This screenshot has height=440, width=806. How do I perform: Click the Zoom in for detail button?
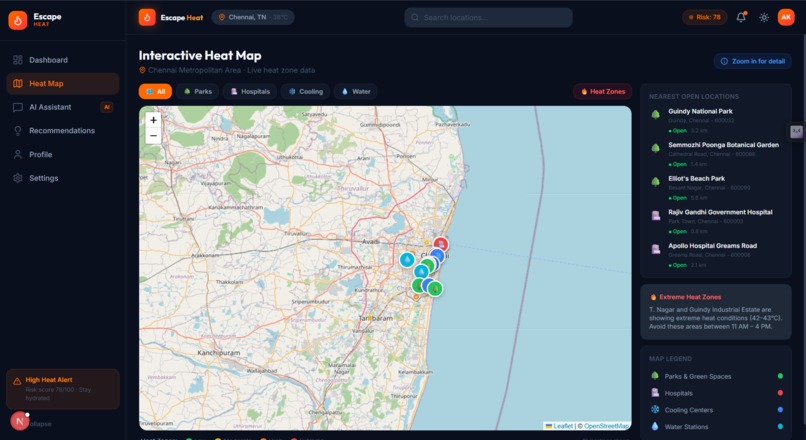pos(753,61)
